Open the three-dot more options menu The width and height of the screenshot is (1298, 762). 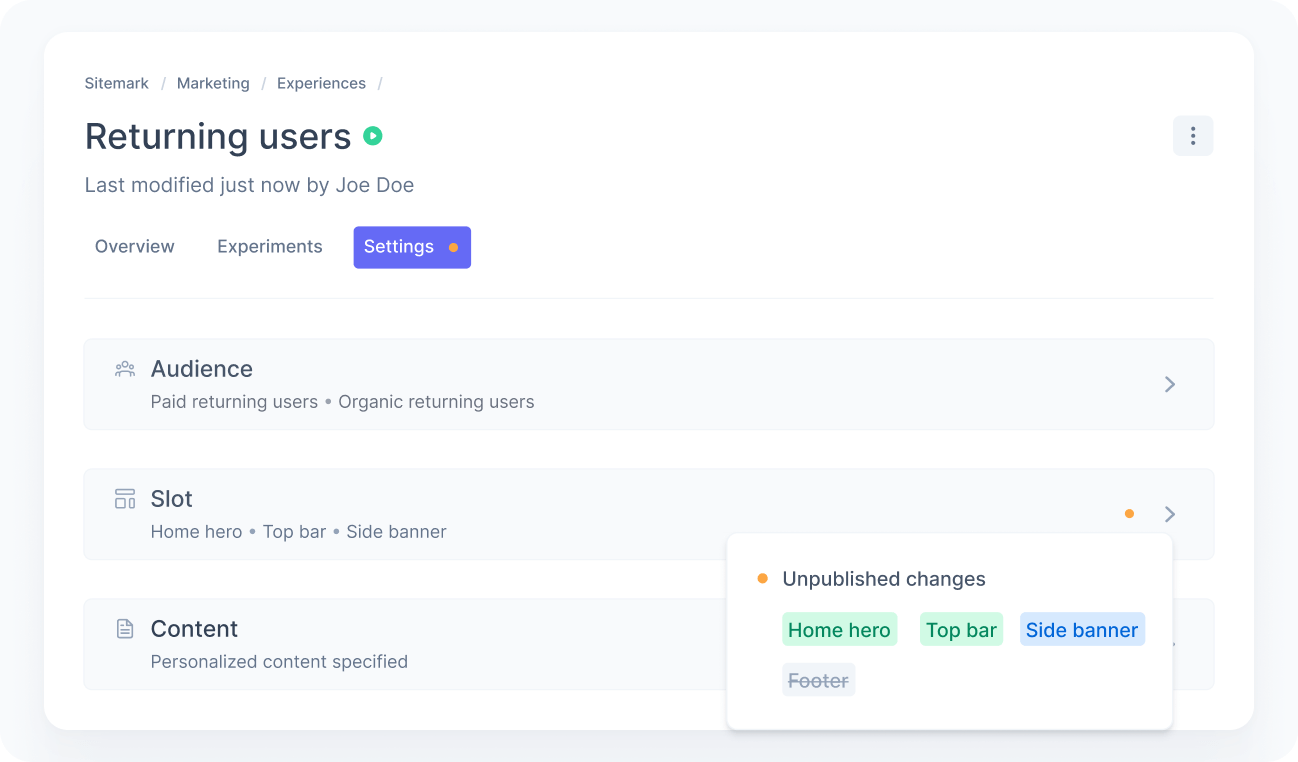click(1192, 136)
